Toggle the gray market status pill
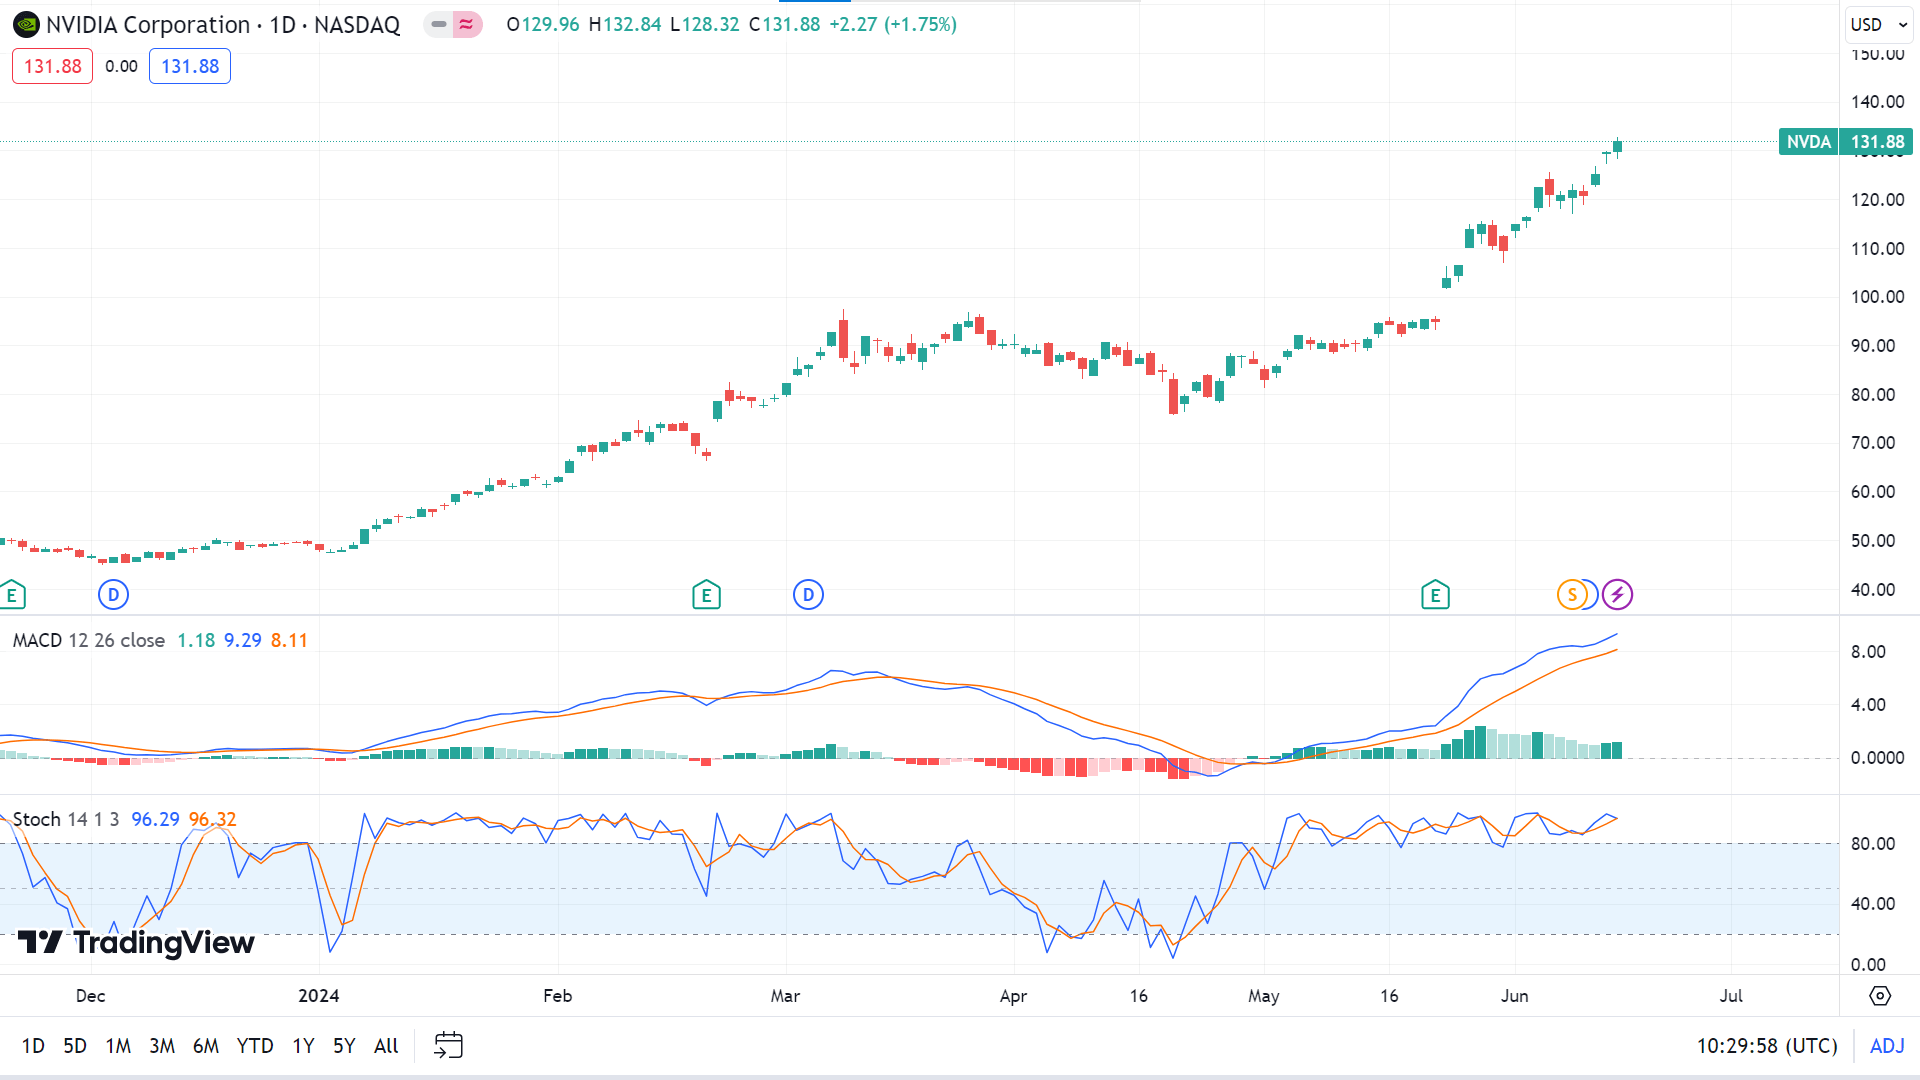1920x1080 pixels. pyautogui.click(x=439, y=24)
